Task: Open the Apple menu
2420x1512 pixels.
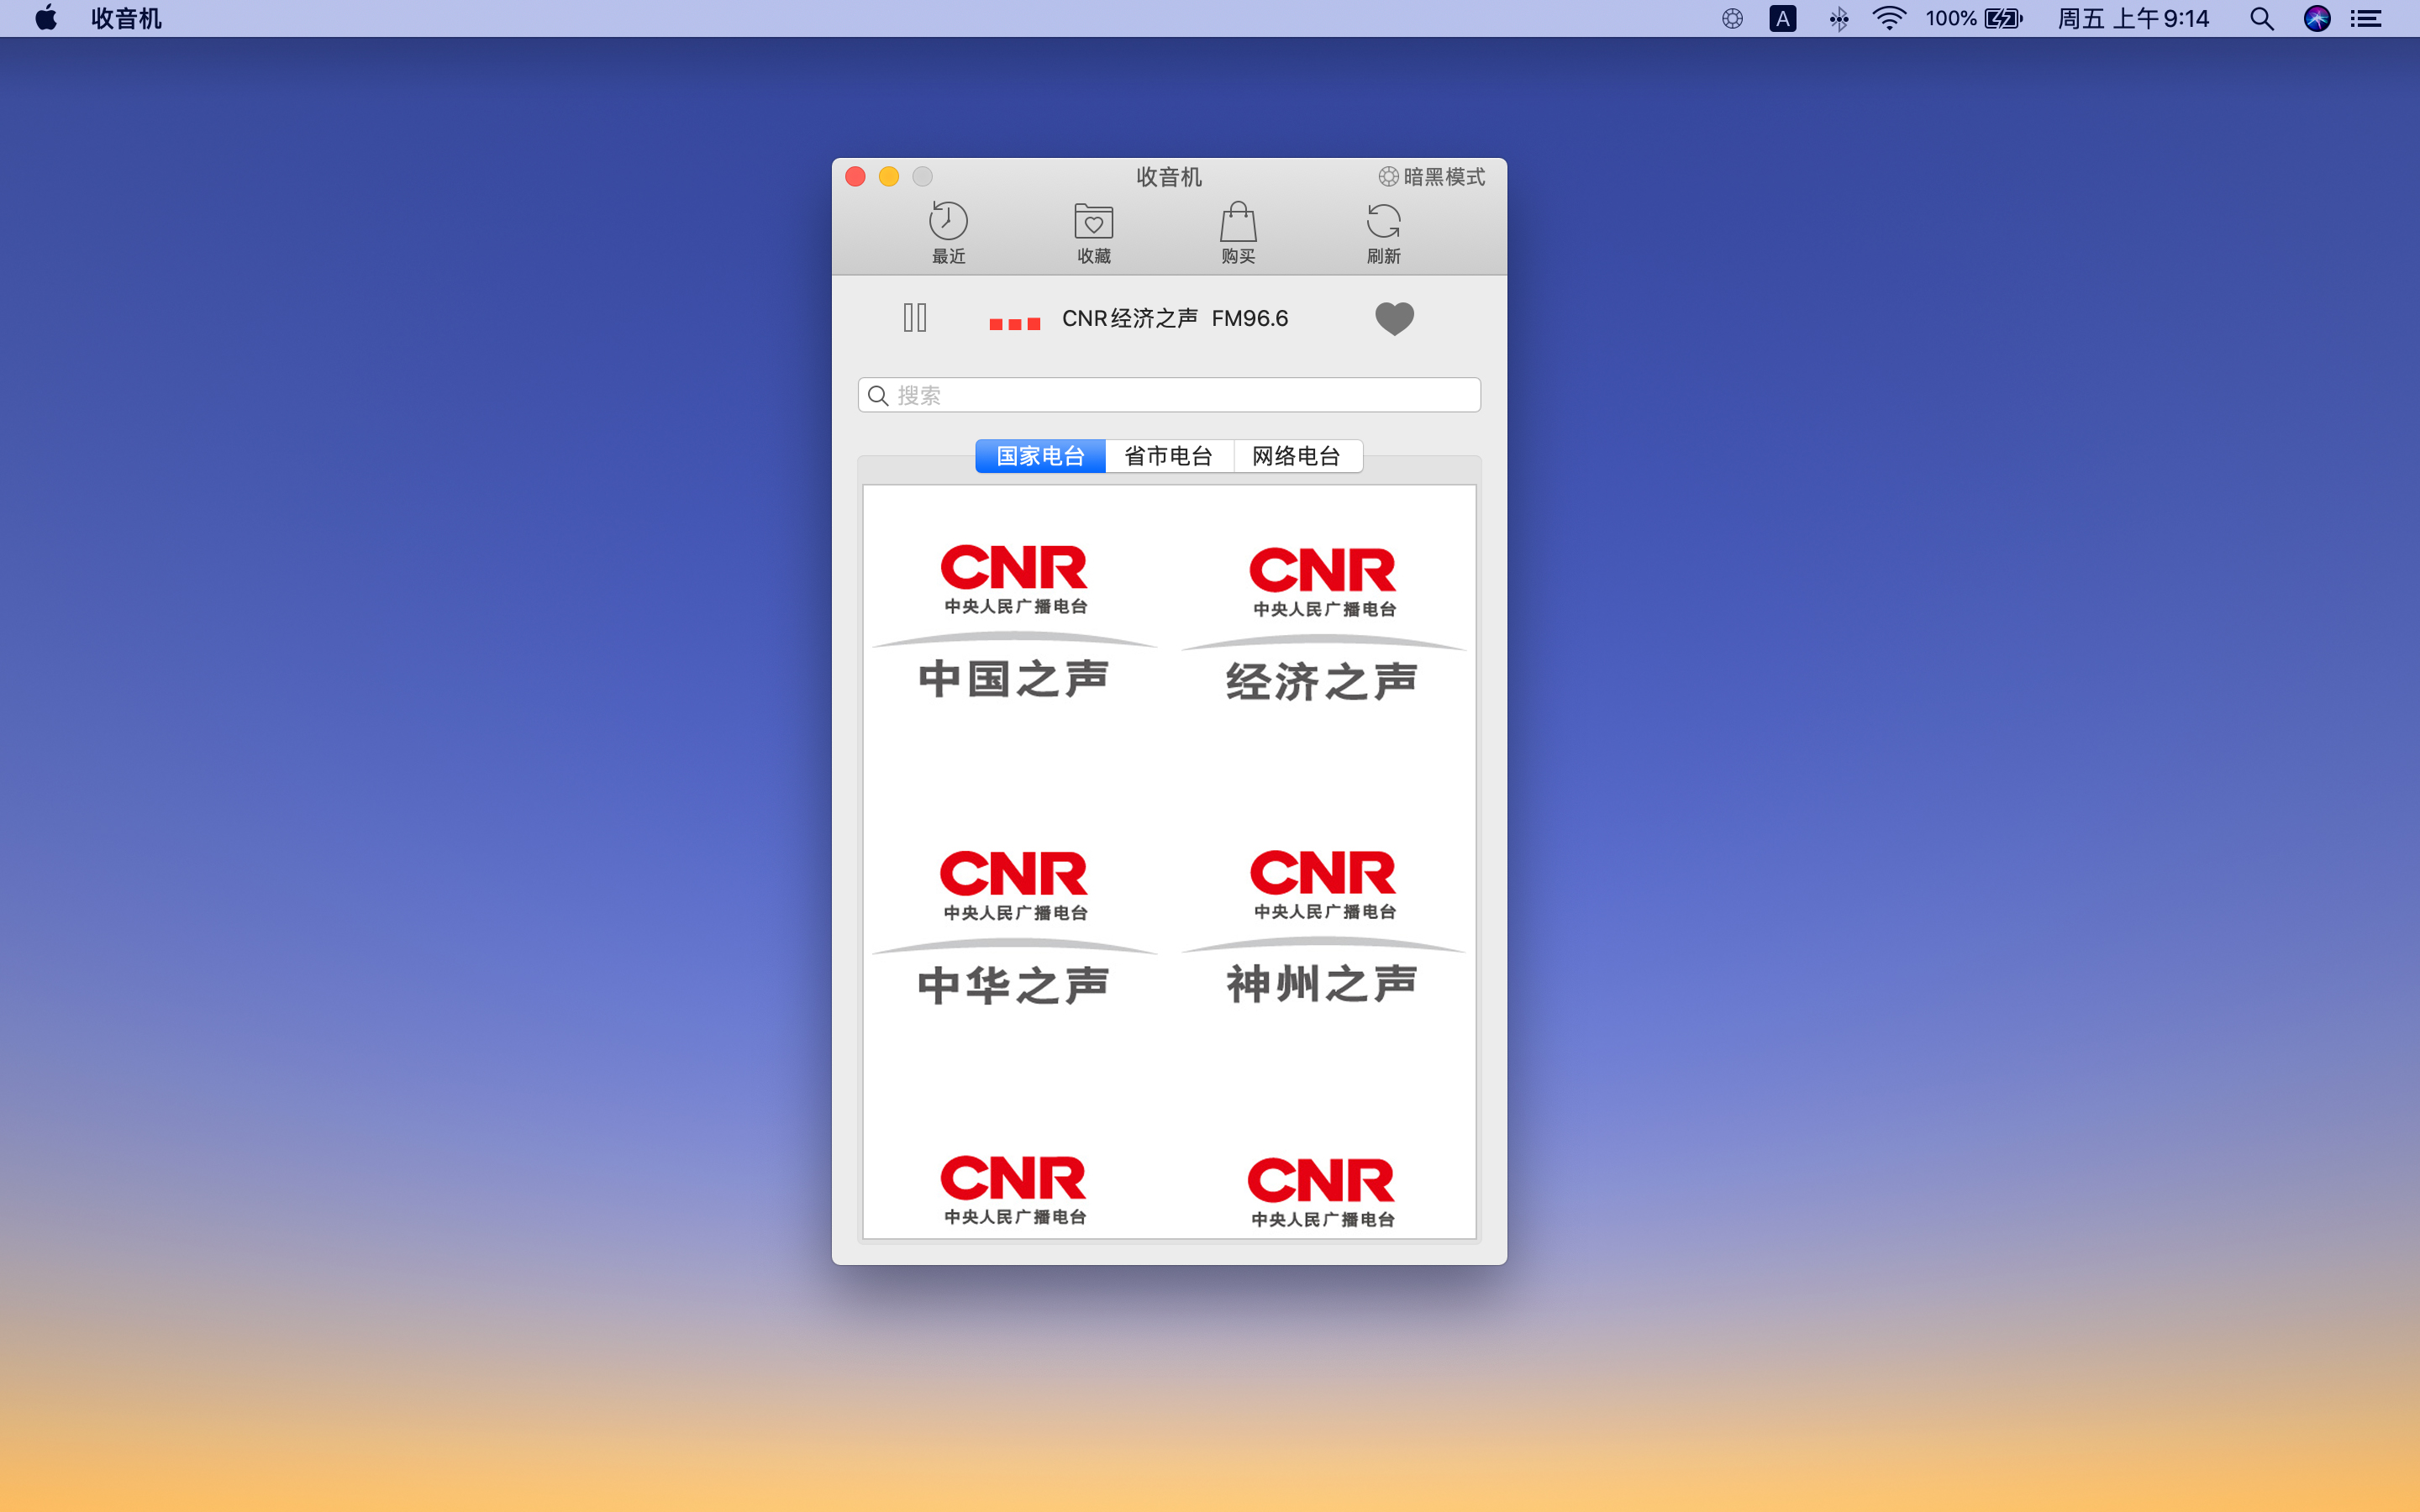Action: click(46, 18)
